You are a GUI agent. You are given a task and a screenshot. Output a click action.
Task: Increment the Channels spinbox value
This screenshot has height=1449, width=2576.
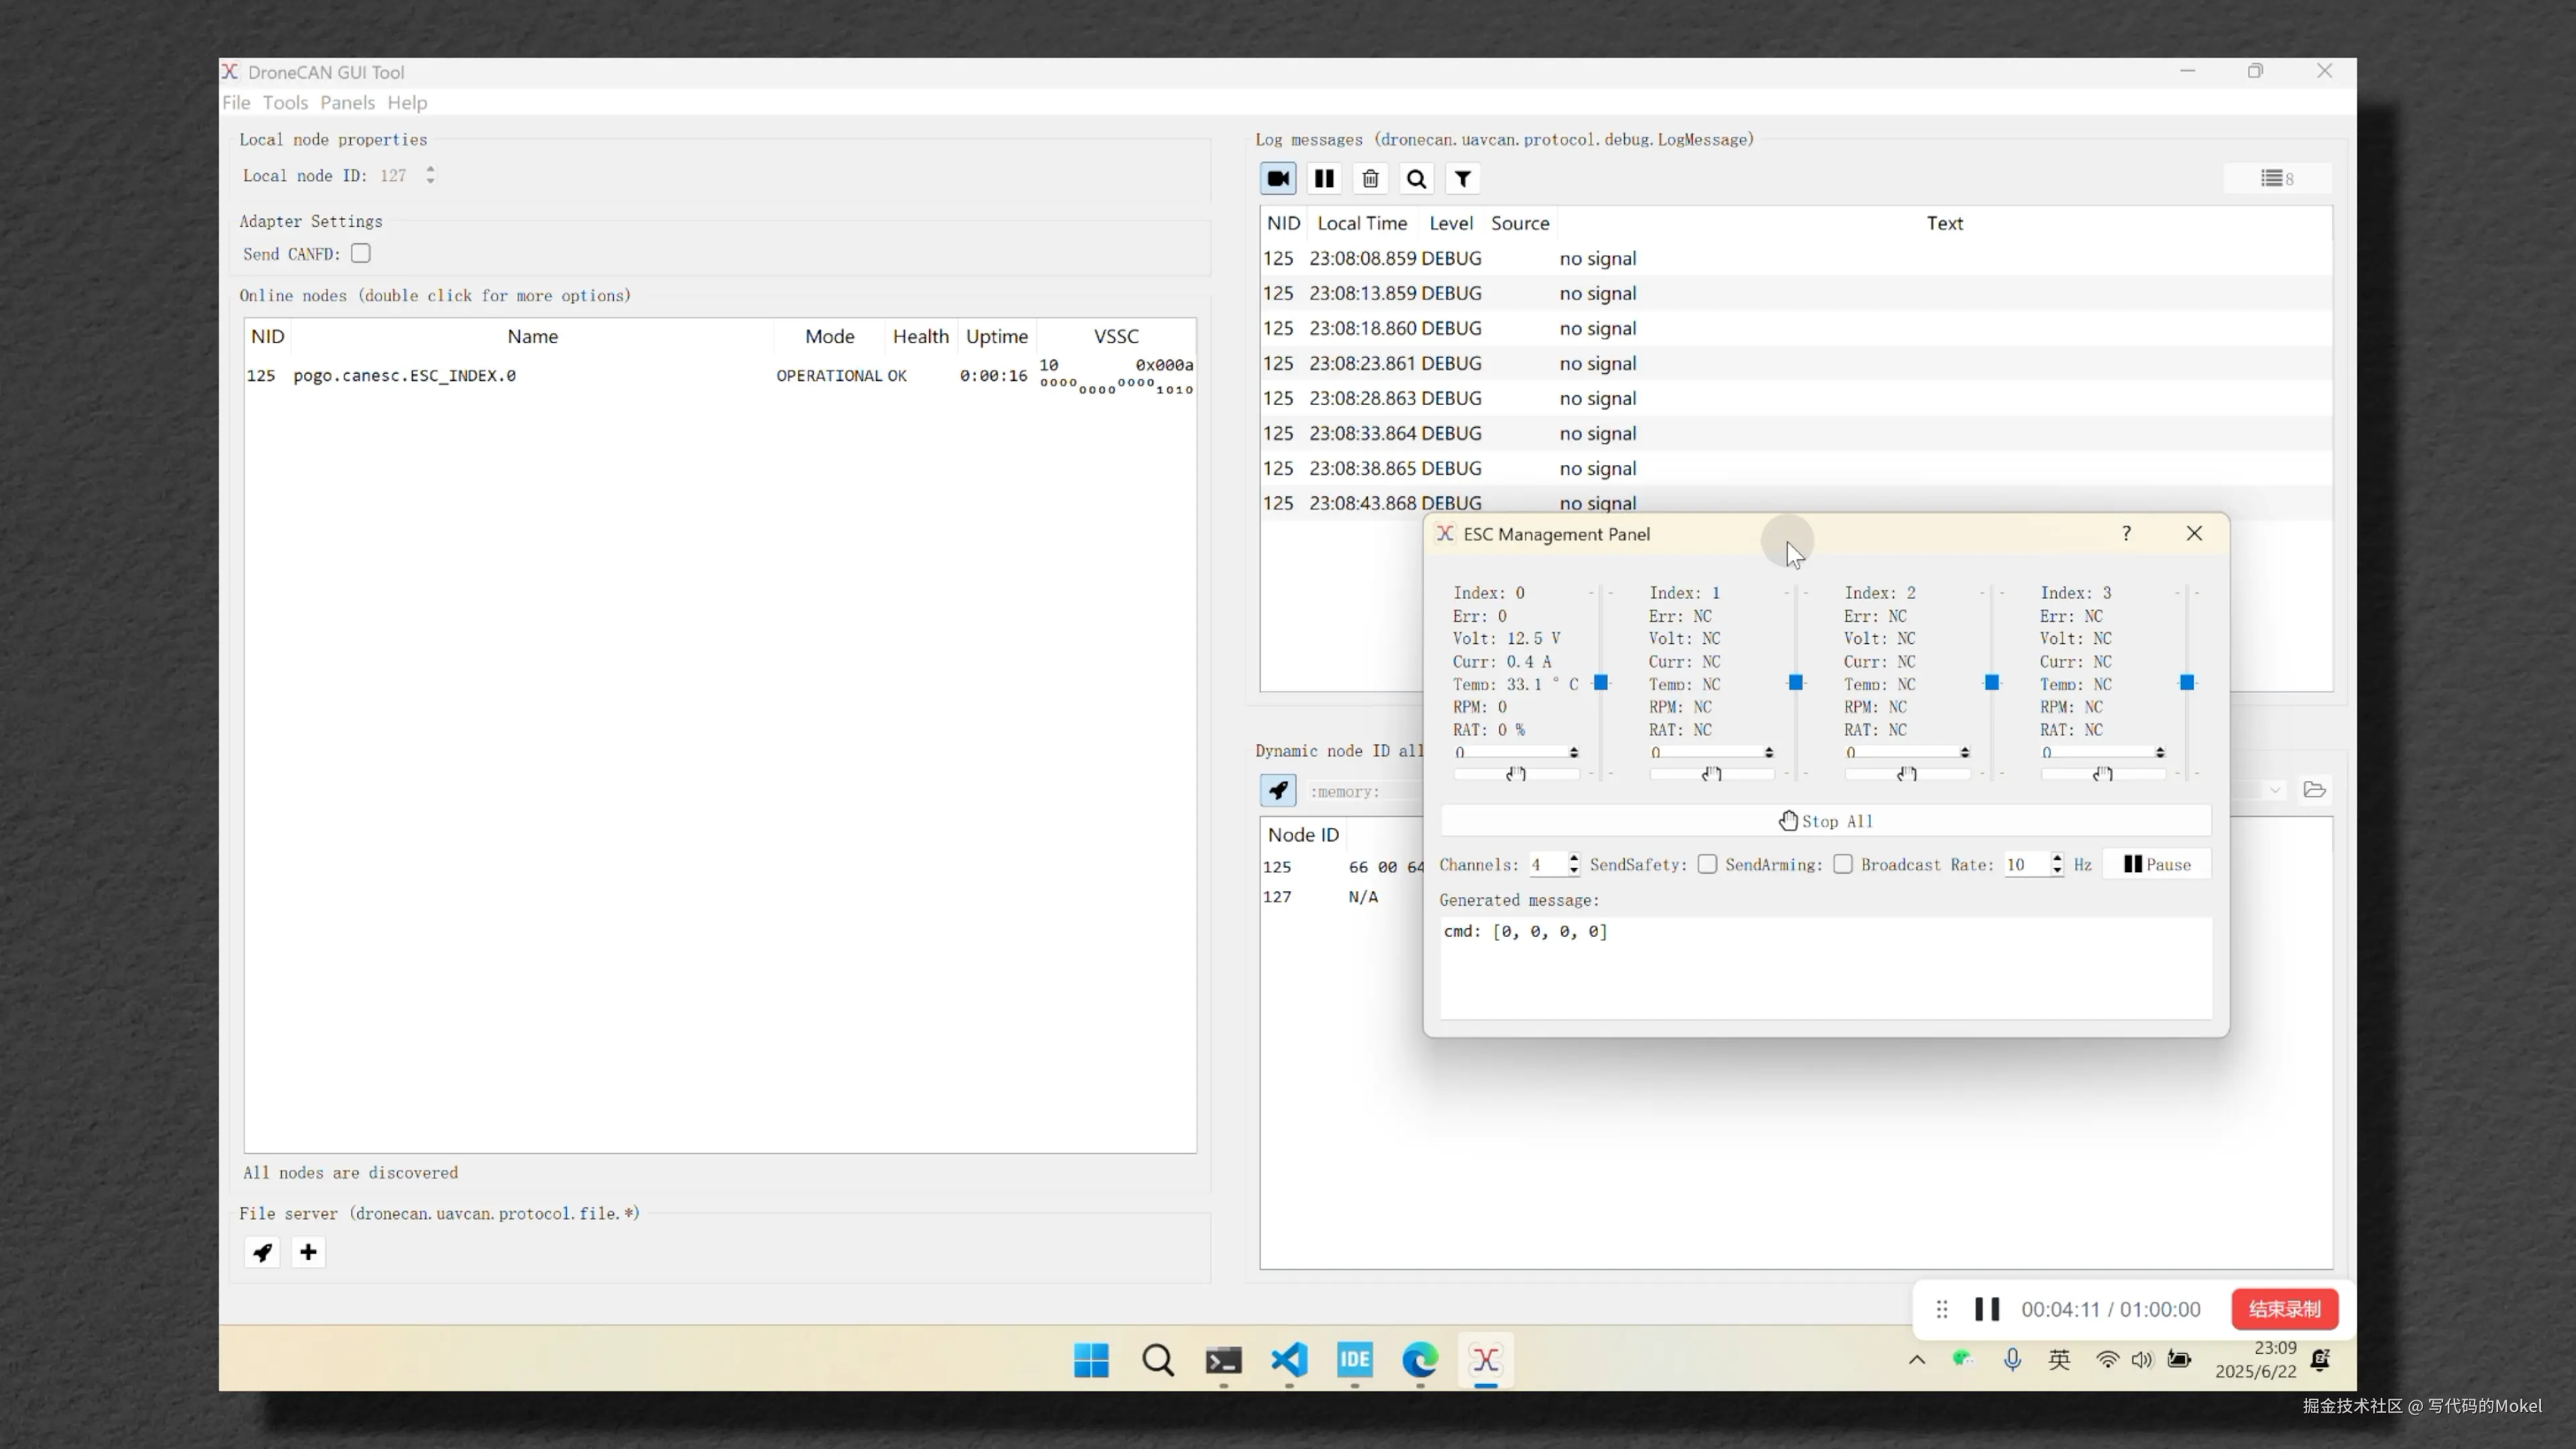(x=1574, y=858)
